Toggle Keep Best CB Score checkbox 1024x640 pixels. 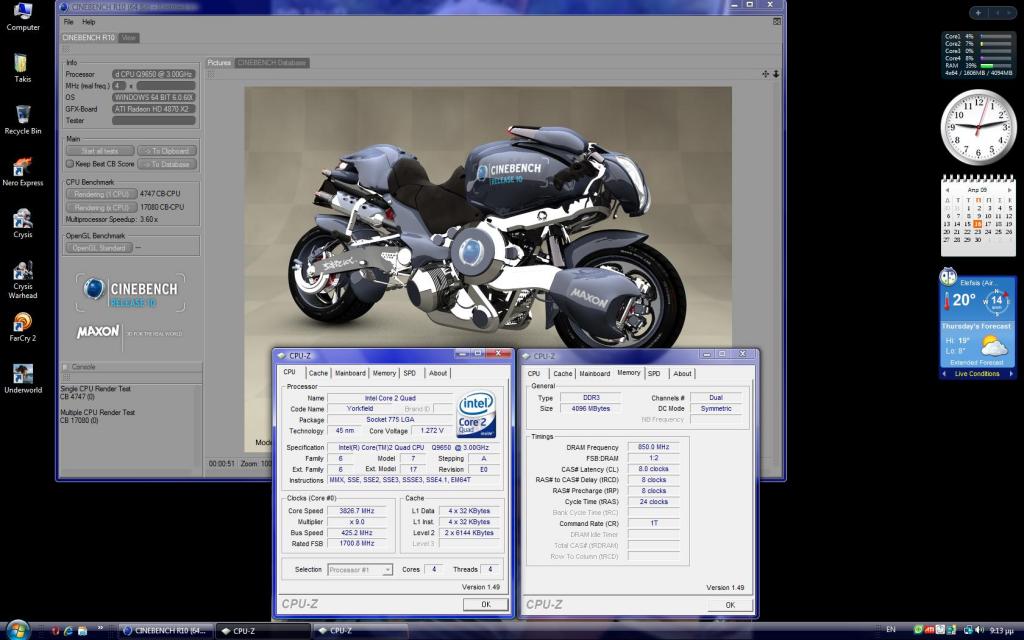tap(70, 164)
